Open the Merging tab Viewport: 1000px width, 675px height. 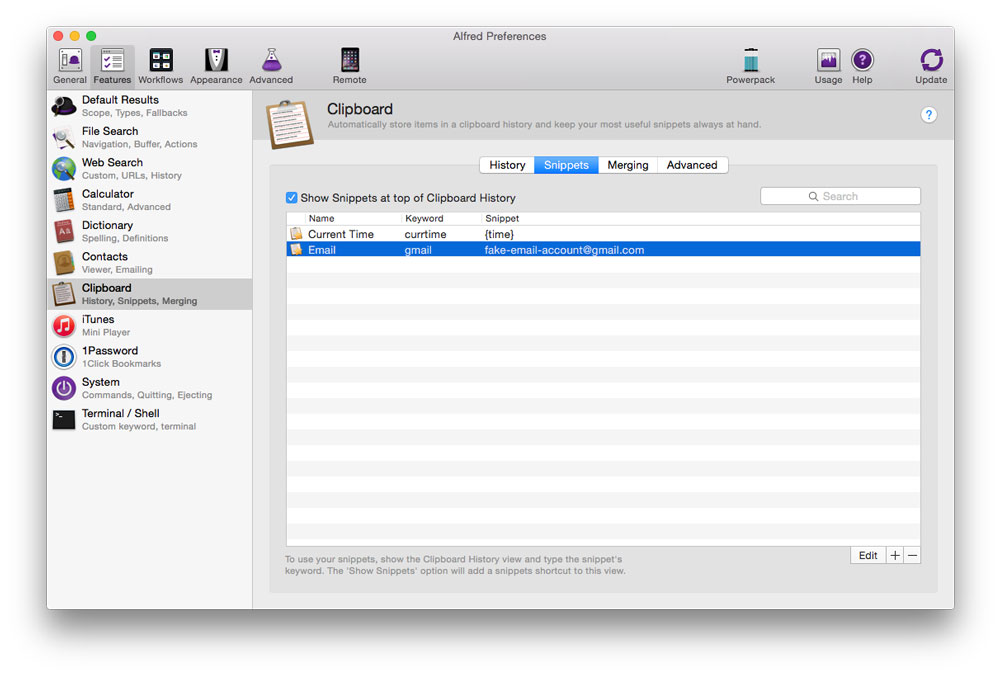click(628, 165)
